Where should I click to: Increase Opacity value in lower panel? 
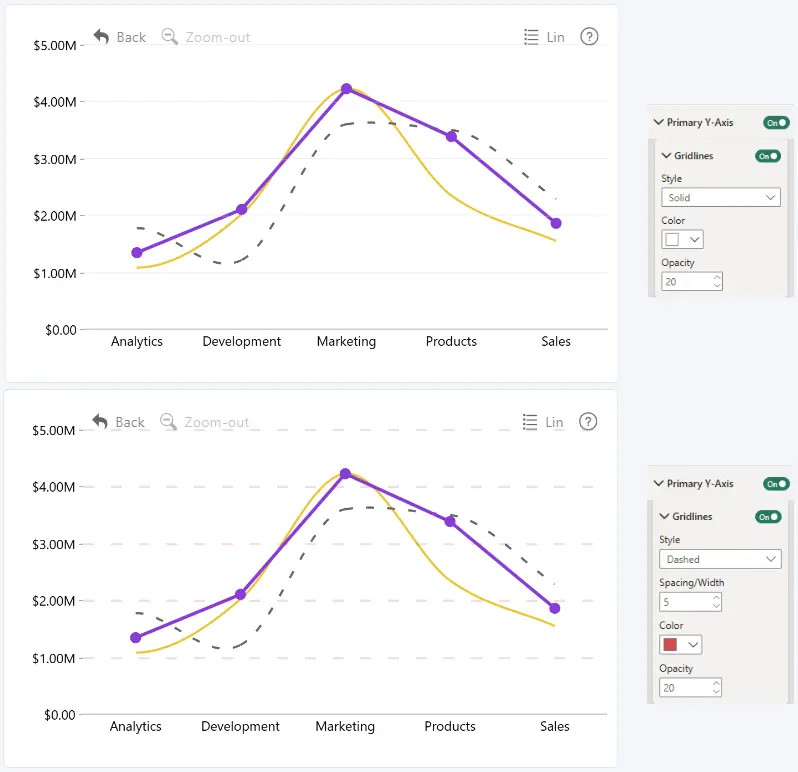coord(716,683)
